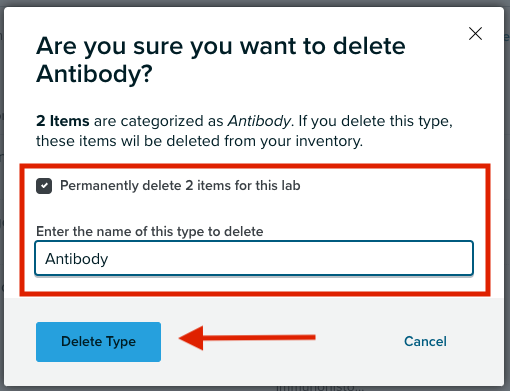The image size is (510, 391).
Task: Click the blue Delete Type button
Action: 98,342
